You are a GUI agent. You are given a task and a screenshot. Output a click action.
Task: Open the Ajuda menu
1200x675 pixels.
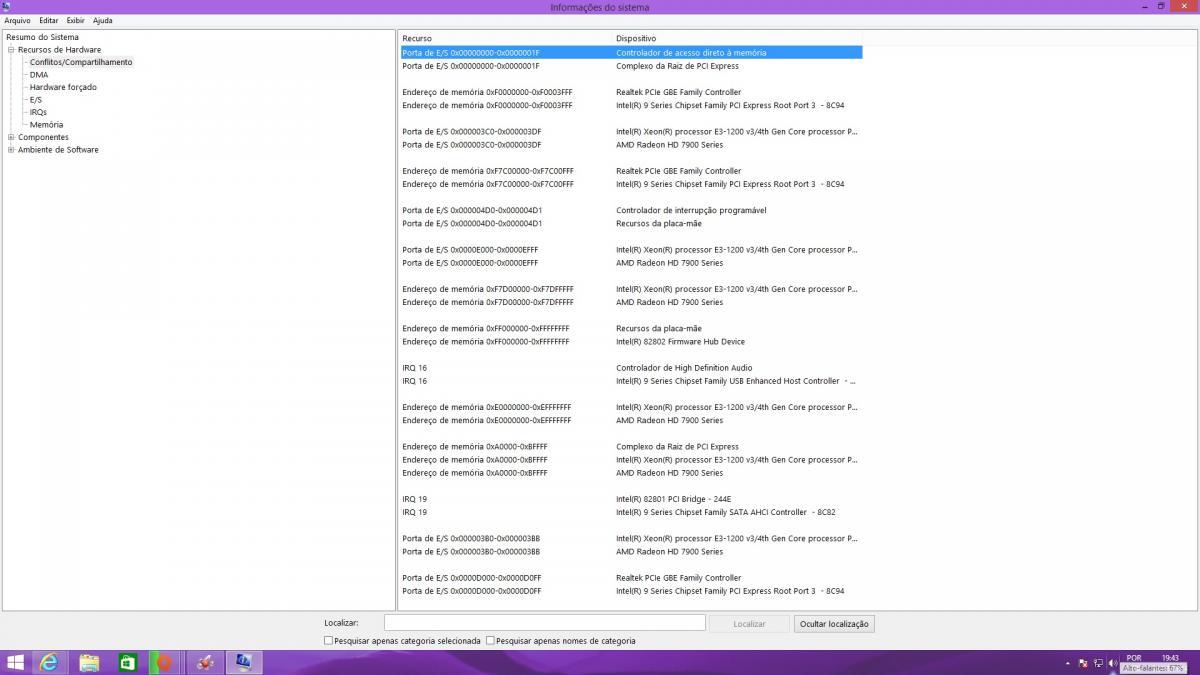103,20
